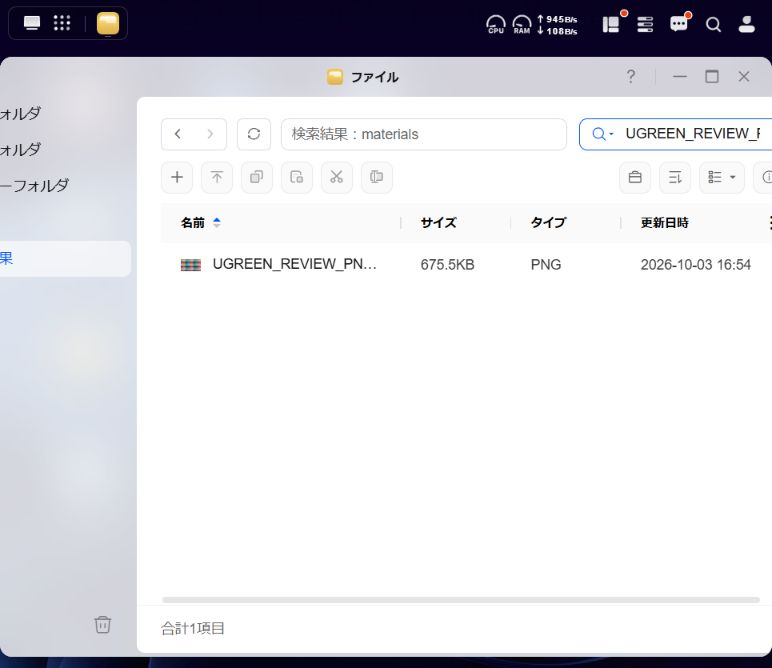The width and height of the screenshot is (772, 668).
Task: Open the app launcher grid
Action: pyautogui.click(x=62, y=23)
